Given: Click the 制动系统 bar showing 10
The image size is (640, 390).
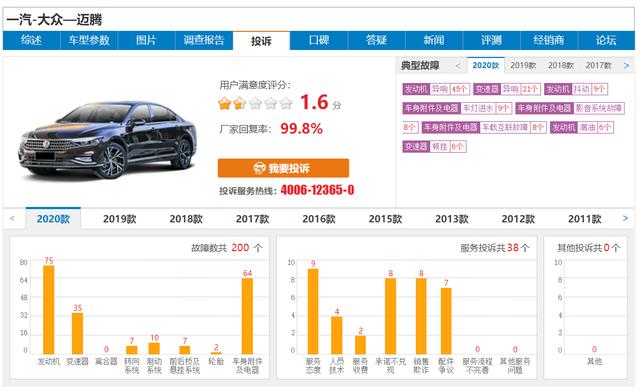Looking at the screenshot, I should point(154,348).
